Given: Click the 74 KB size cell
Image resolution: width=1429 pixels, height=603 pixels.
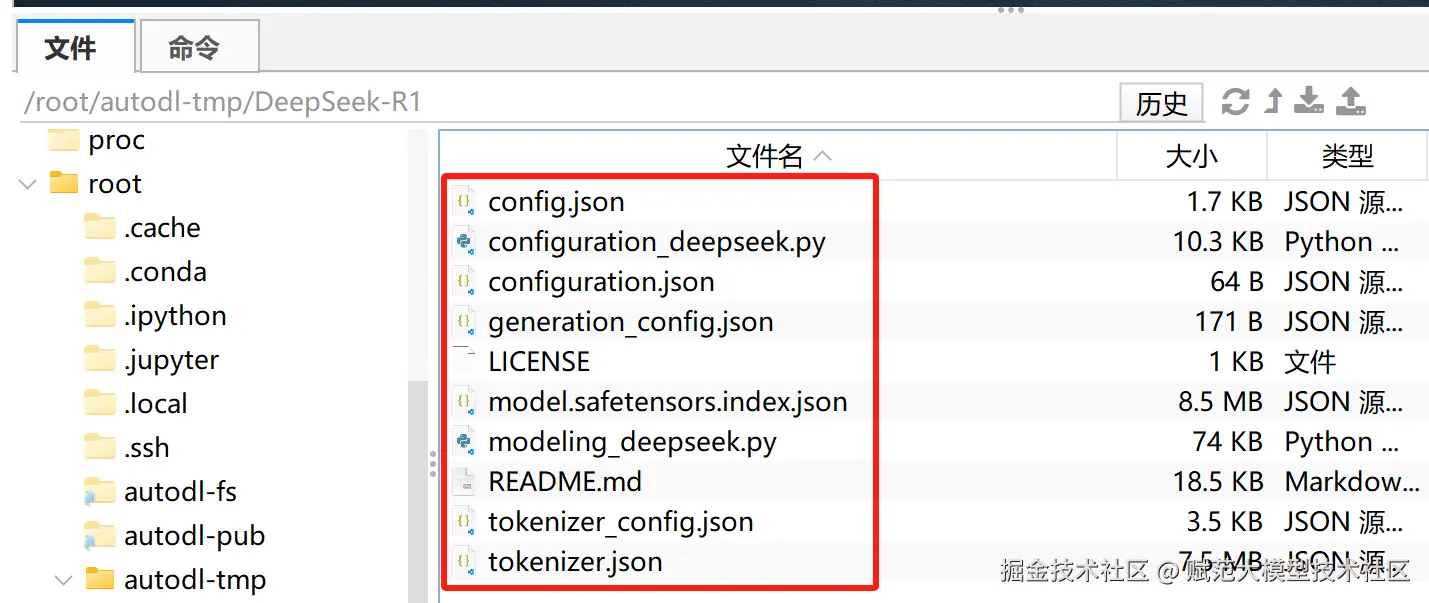Looking at the screenshot, I should click(1228, 442).
